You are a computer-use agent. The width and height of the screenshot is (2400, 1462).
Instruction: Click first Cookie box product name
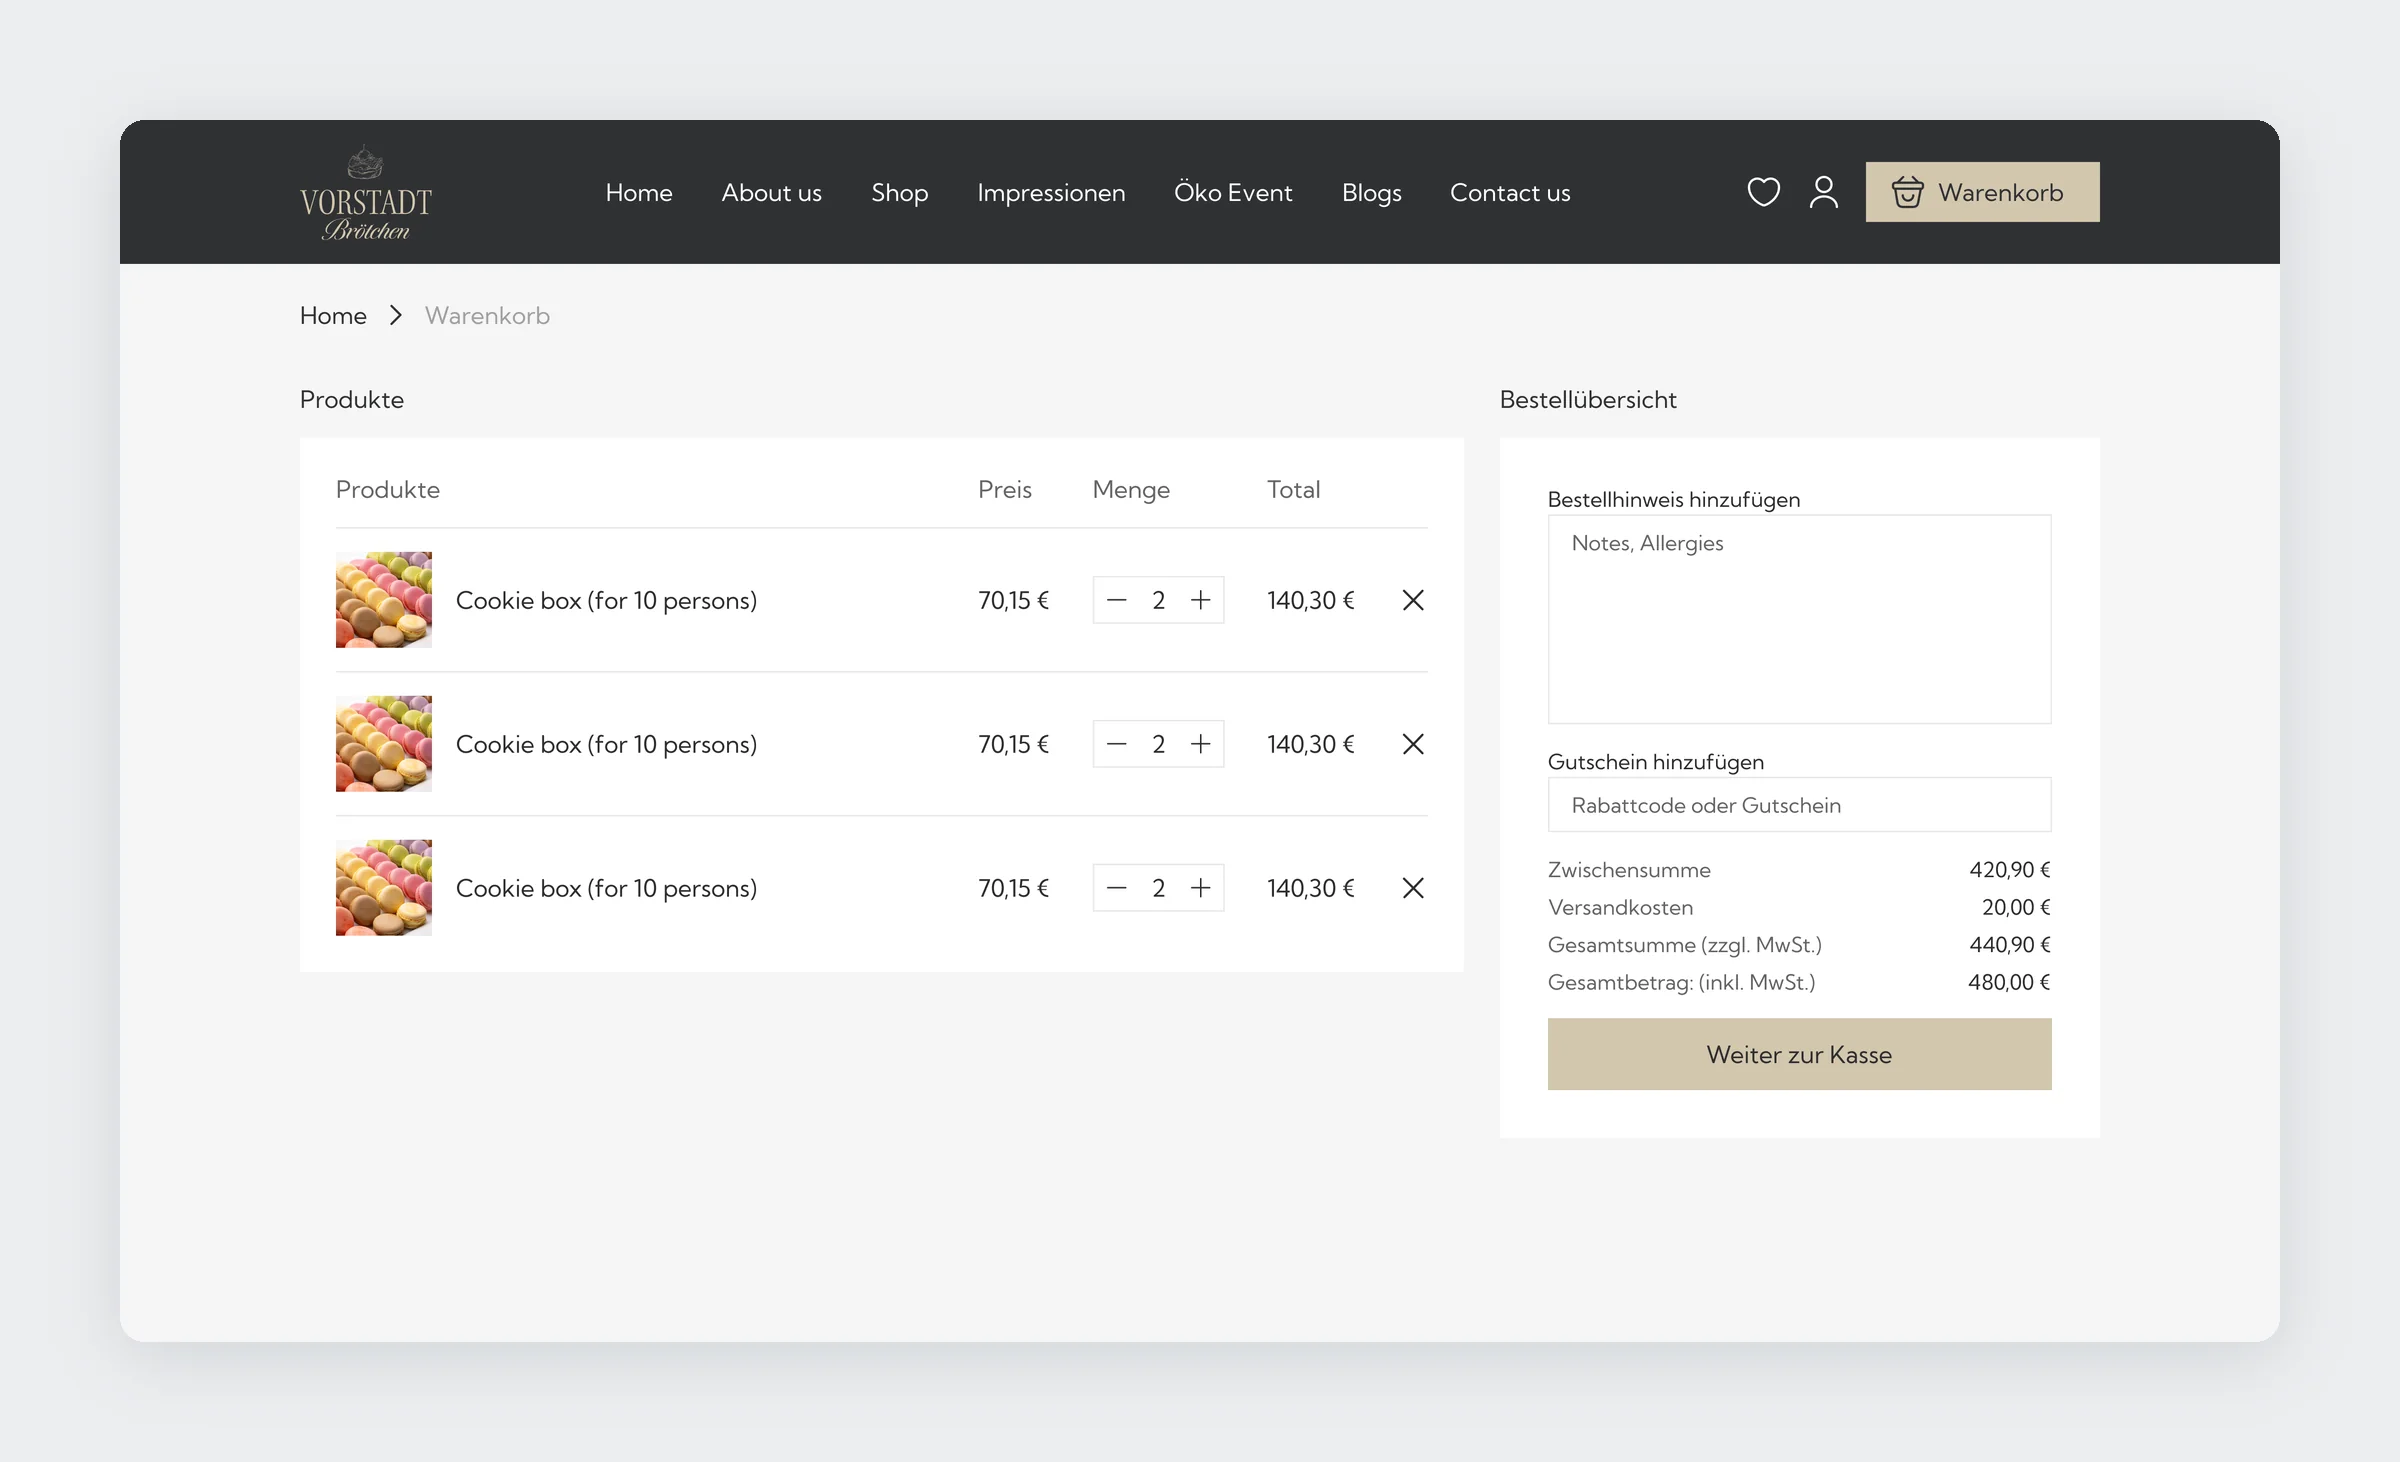pos(606,601)
